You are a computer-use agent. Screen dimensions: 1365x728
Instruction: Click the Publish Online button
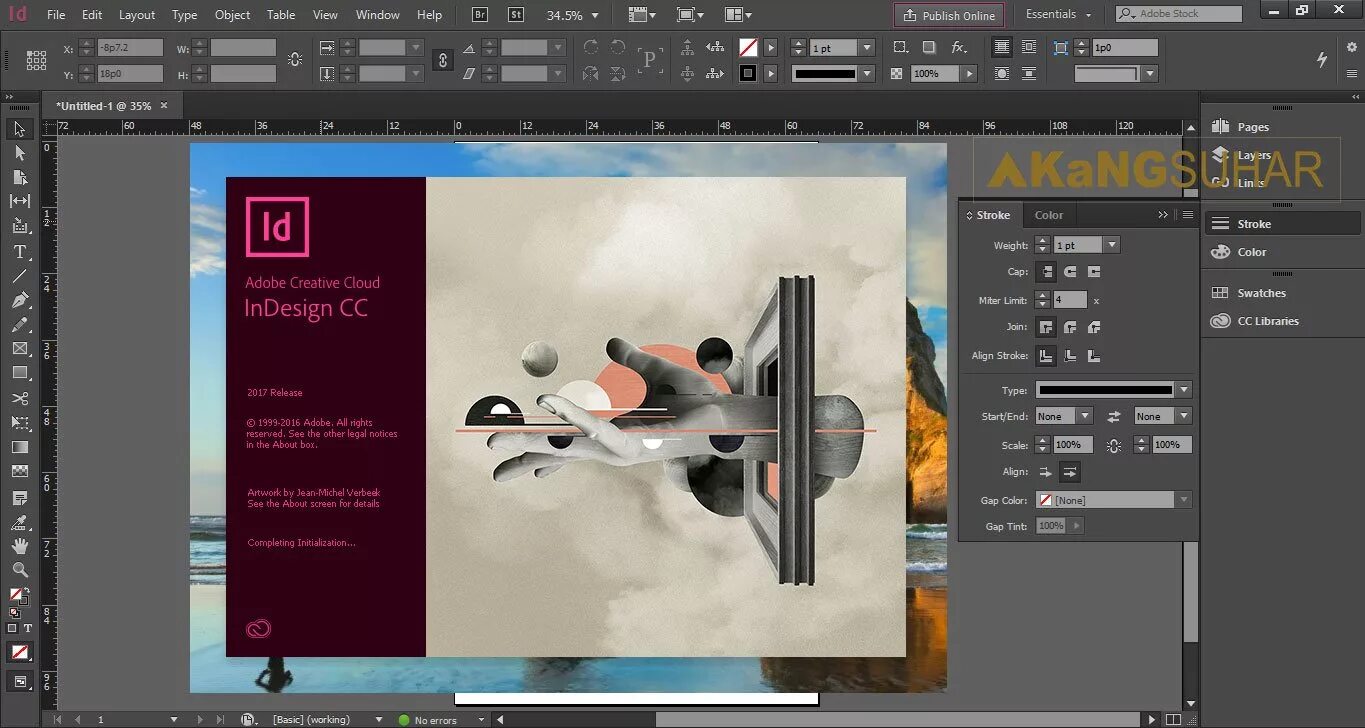click(x=949, y=15)
